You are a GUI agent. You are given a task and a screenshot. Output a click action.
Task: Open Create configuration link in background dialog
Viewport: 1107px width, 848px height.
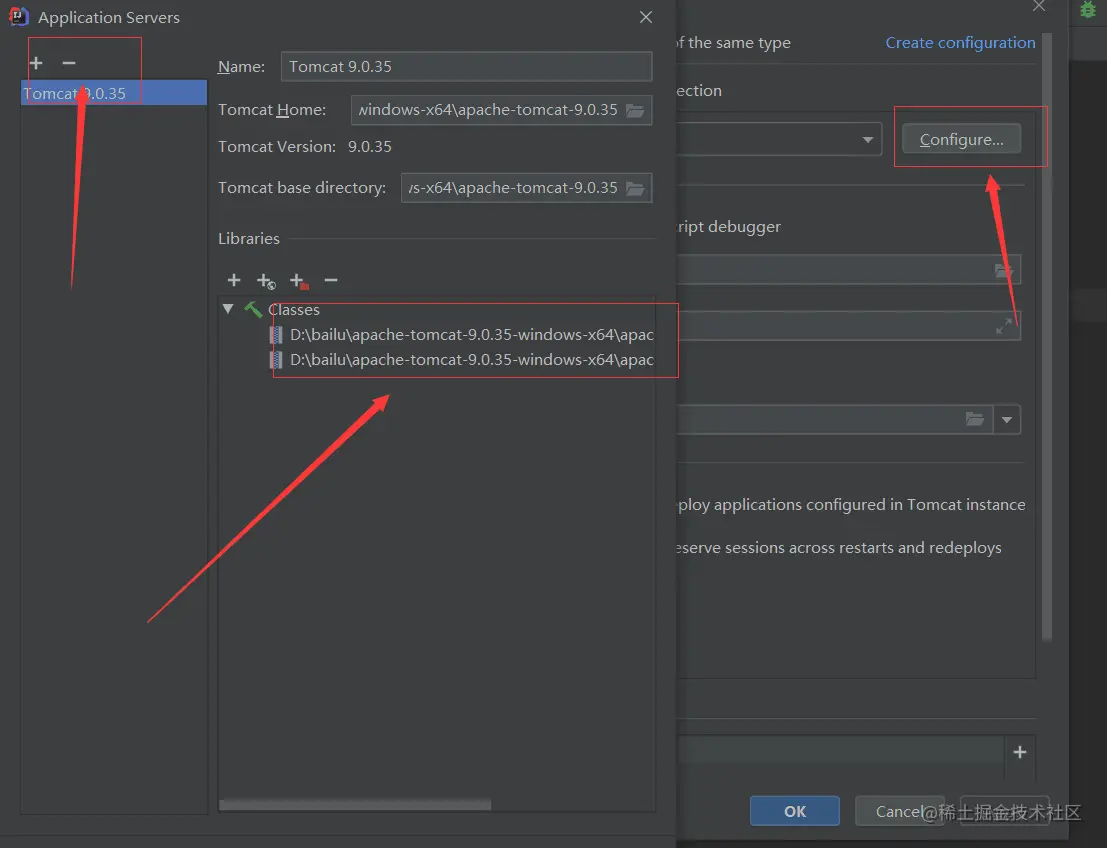(960, 42)
